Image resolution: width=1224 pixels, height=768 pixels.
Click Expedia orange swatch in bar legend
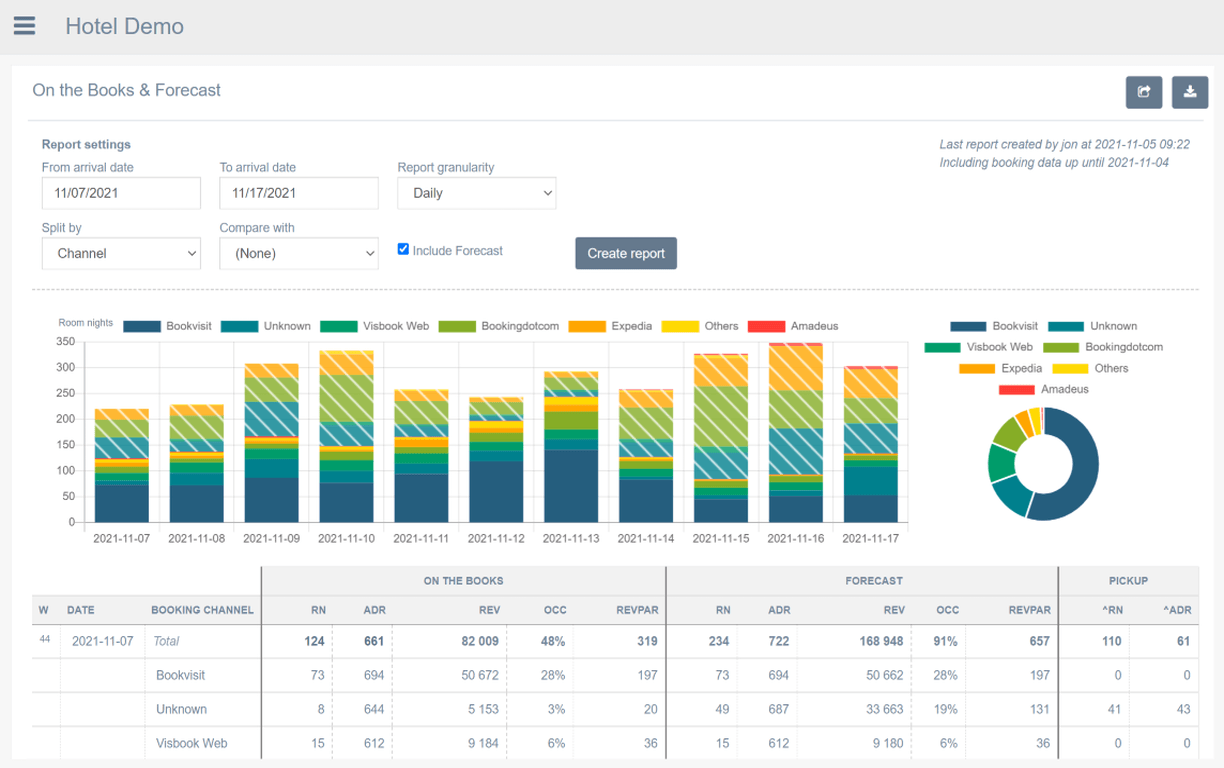coord(587,326)
